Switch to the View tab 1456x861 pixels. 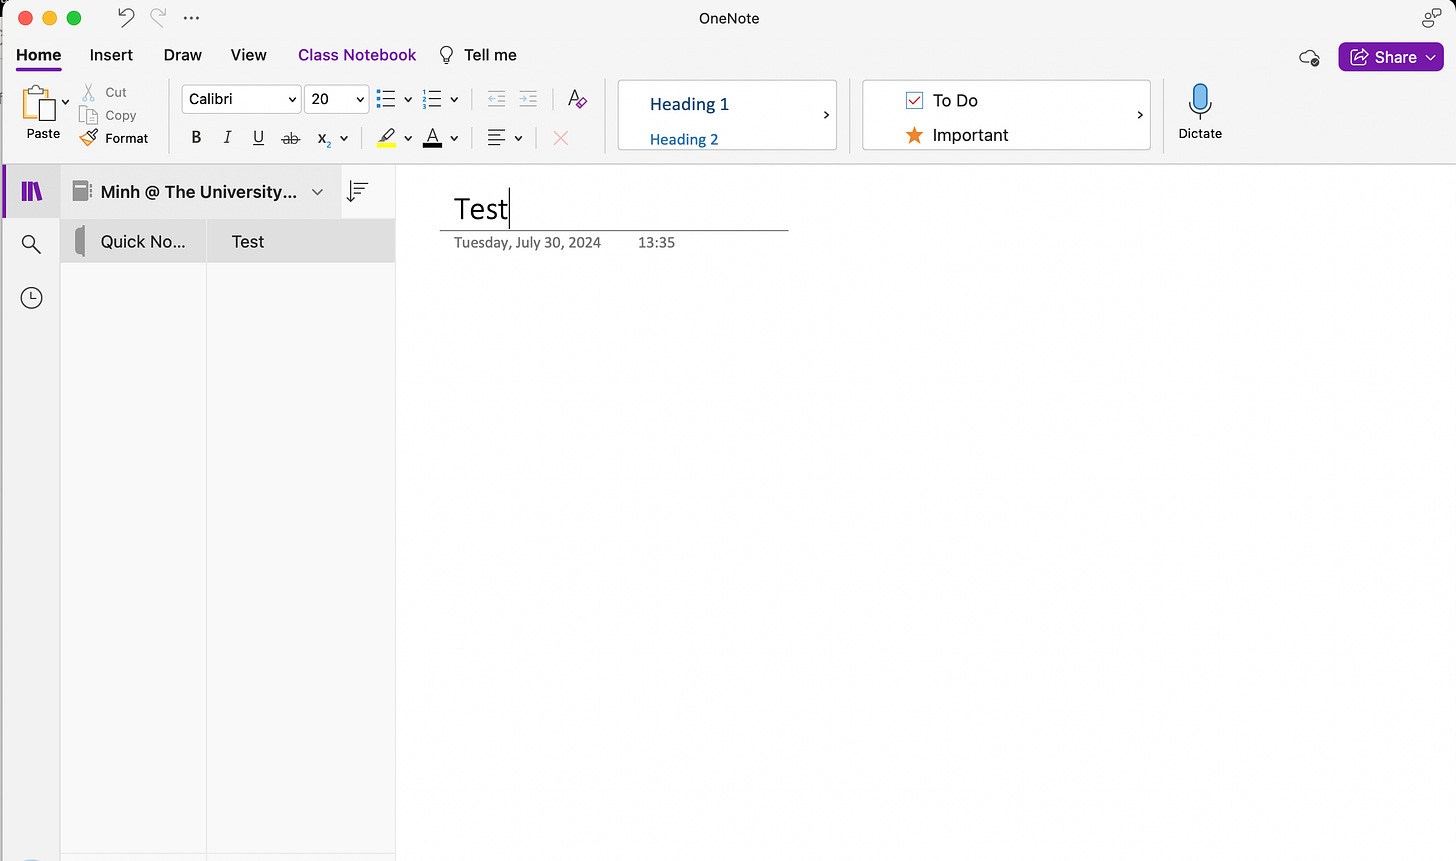248,55
